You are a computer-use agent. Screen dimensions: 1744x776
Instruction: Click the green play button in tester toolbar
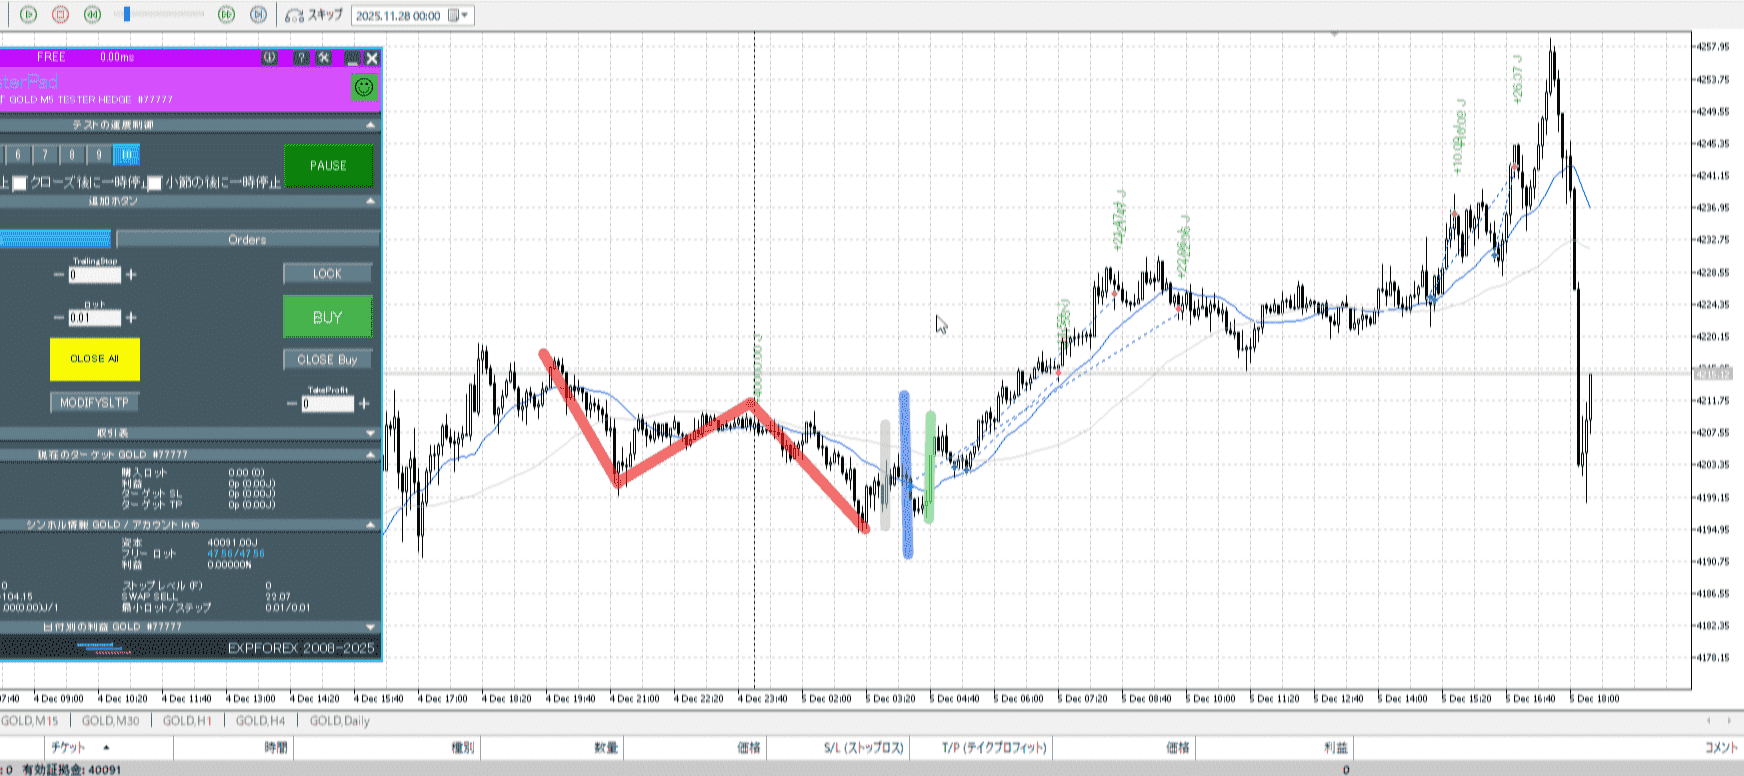[x=28, y=14]
